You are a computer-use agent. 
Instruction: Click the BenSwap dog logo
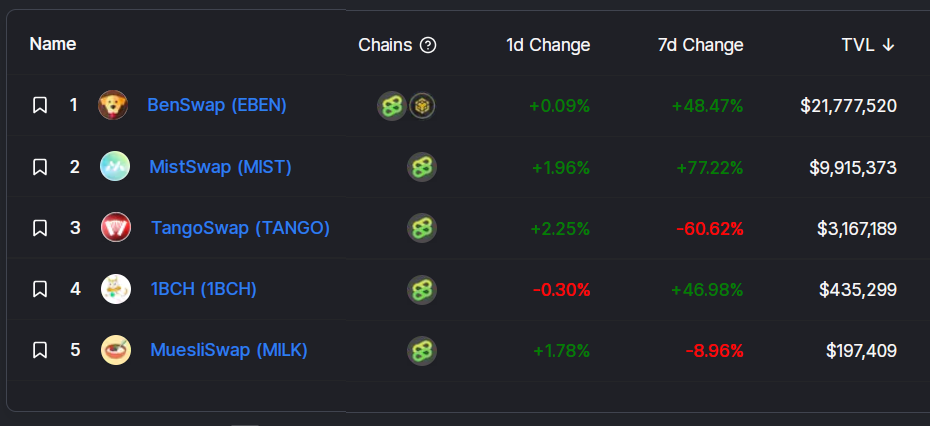(x=113, y=105)
